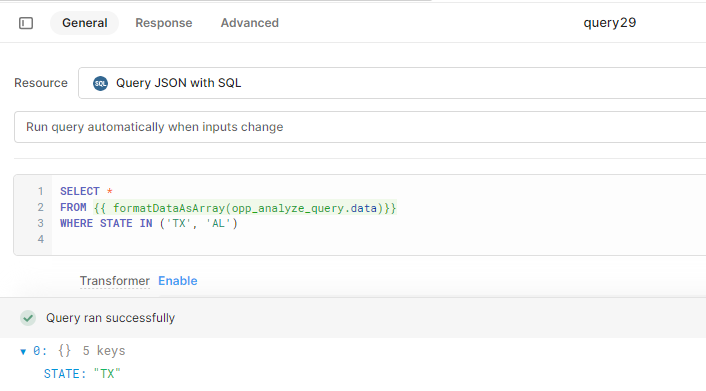Open the Resource dropdown
706x391 pixels.
point(392,83)
